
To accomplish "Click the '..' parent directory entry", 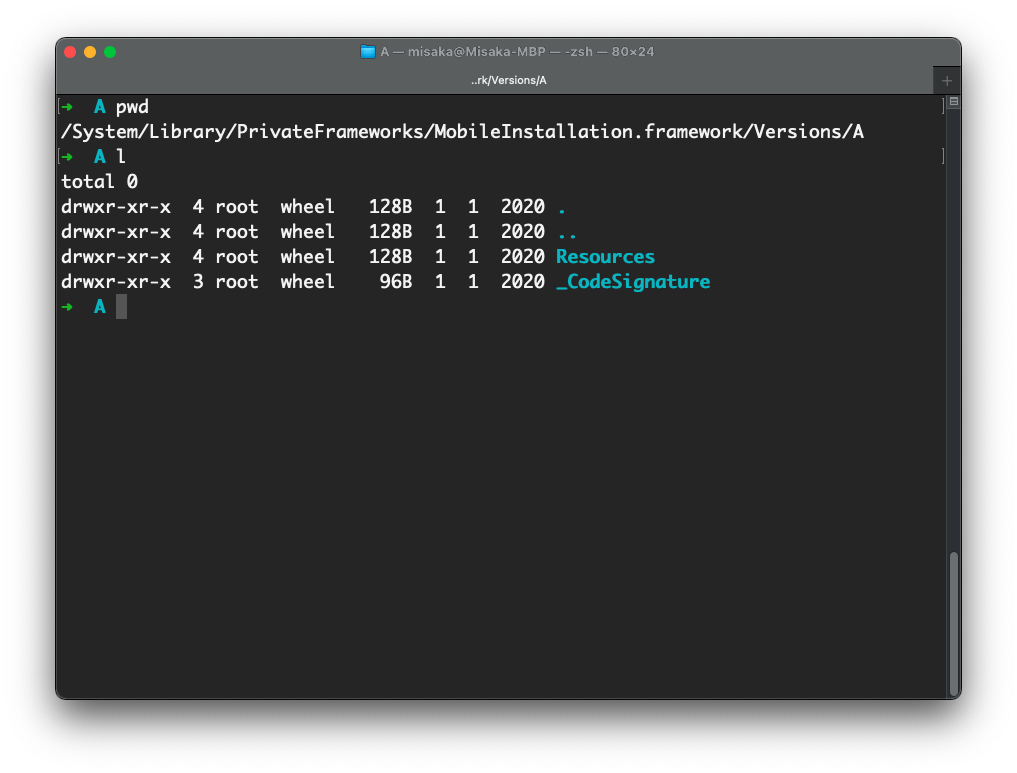I will click(567, 232).
